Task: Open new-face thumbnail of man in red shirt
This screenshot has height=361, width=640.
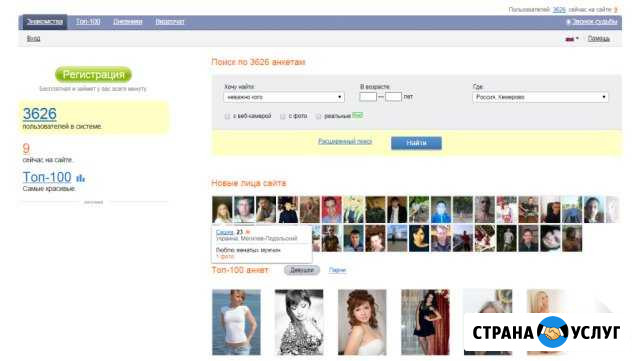Action: tap(331, 209)
